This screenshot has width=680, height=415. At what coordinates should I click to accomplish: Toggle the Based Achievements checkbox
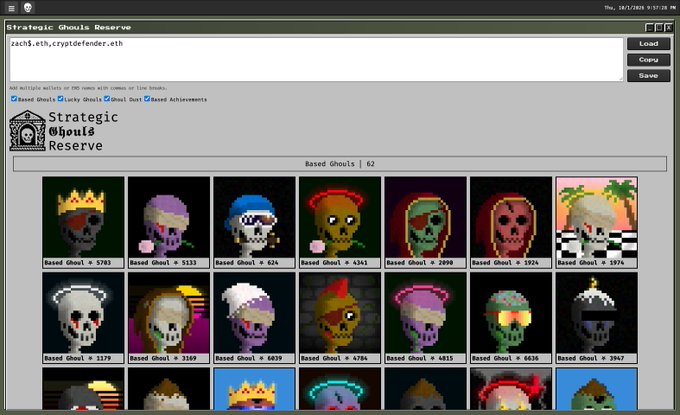click(147, 99)
